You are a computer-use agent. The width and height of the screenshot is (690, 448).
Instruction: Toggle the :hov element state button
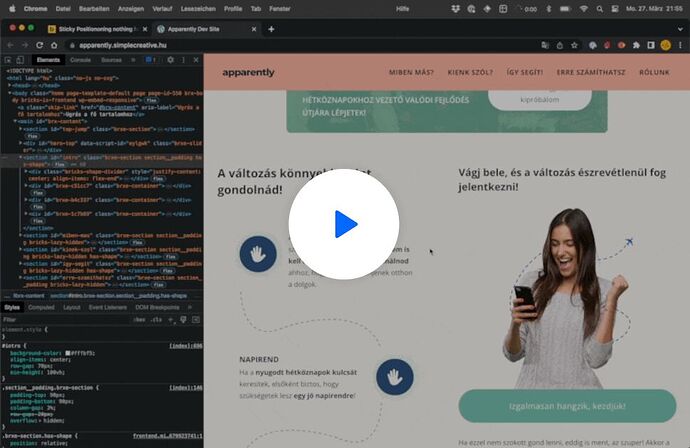(139, 319)
